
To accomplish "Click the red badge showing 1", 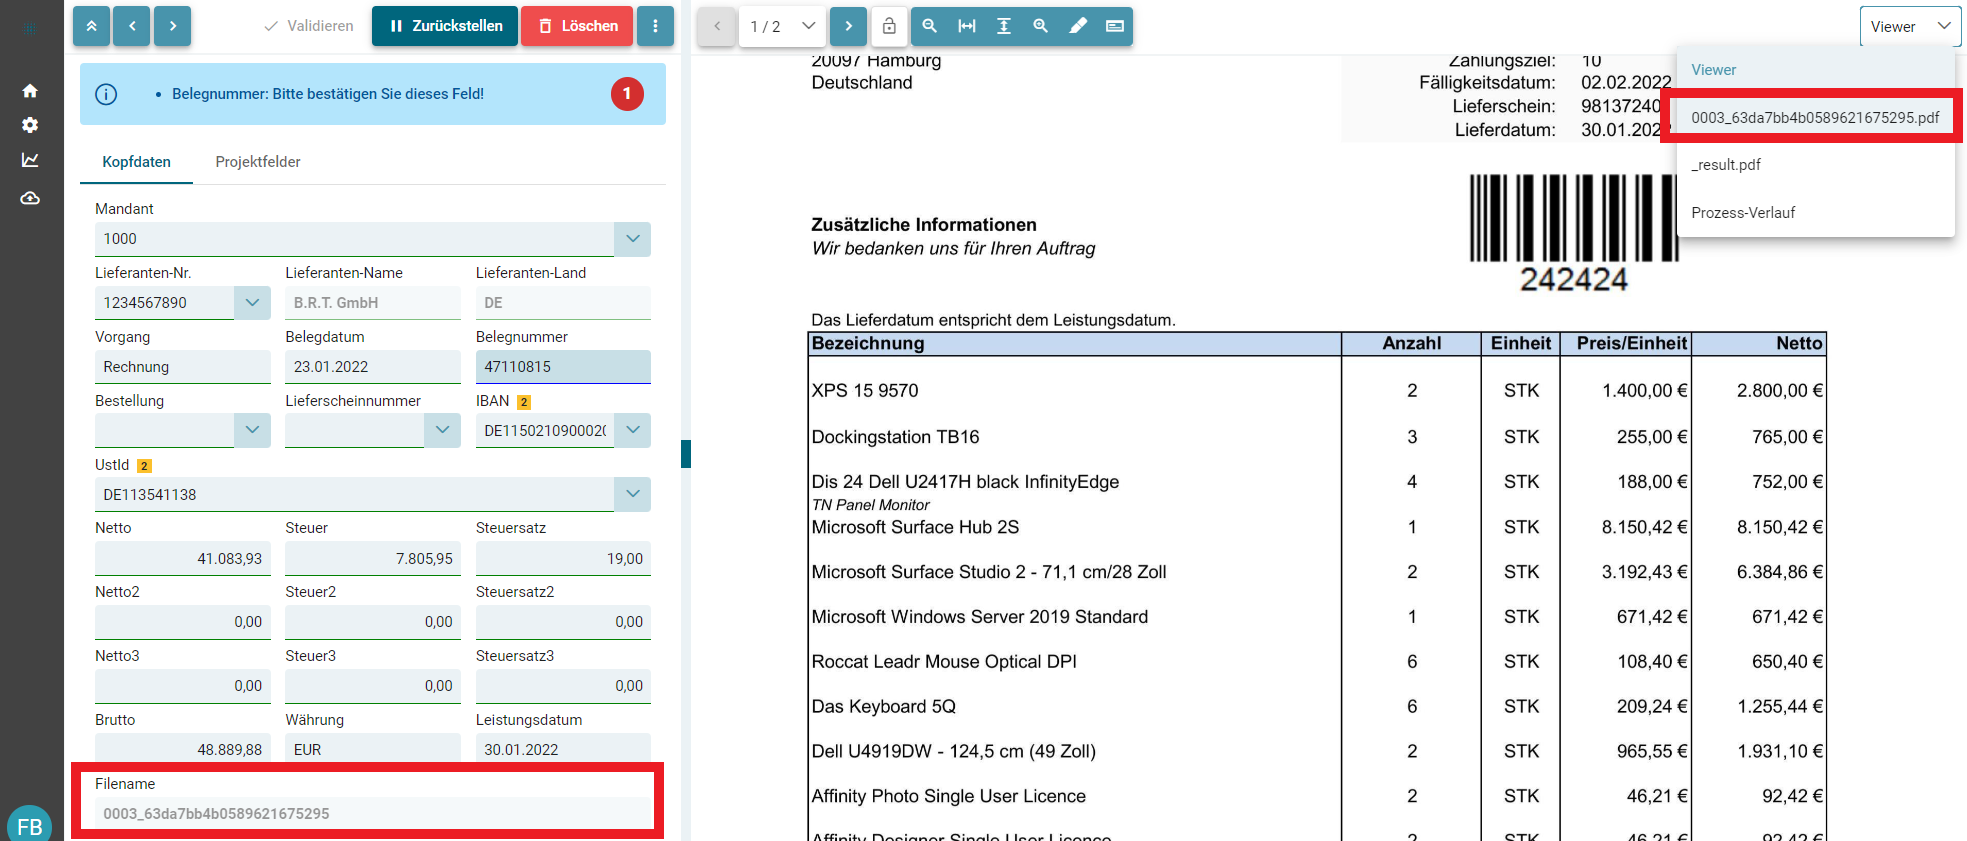I will [x=627, y=94].
